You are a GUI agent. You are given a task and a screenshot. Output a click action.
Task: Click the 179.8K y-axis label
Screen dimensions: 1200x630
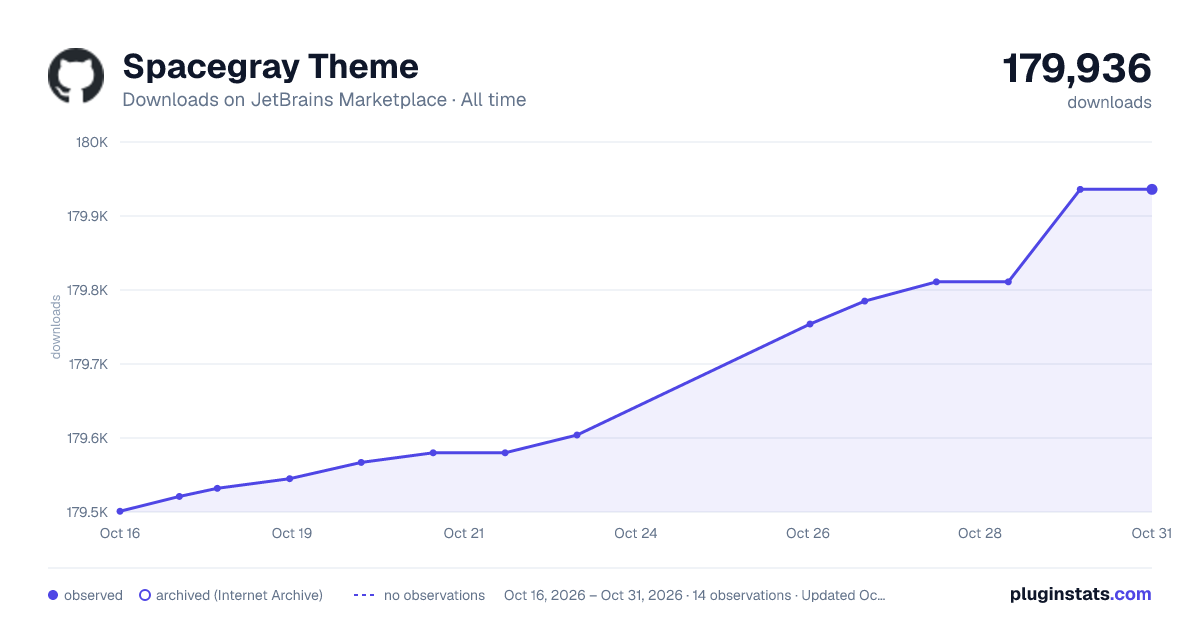tap(87, 290)
